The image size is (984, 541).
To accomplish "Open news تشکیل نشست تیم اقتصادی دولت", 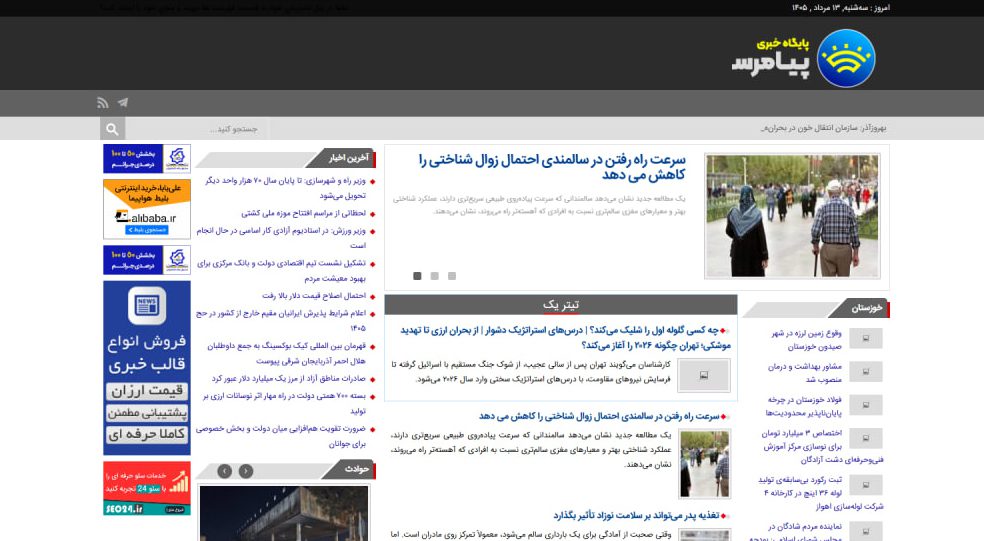I will (281, 270).
